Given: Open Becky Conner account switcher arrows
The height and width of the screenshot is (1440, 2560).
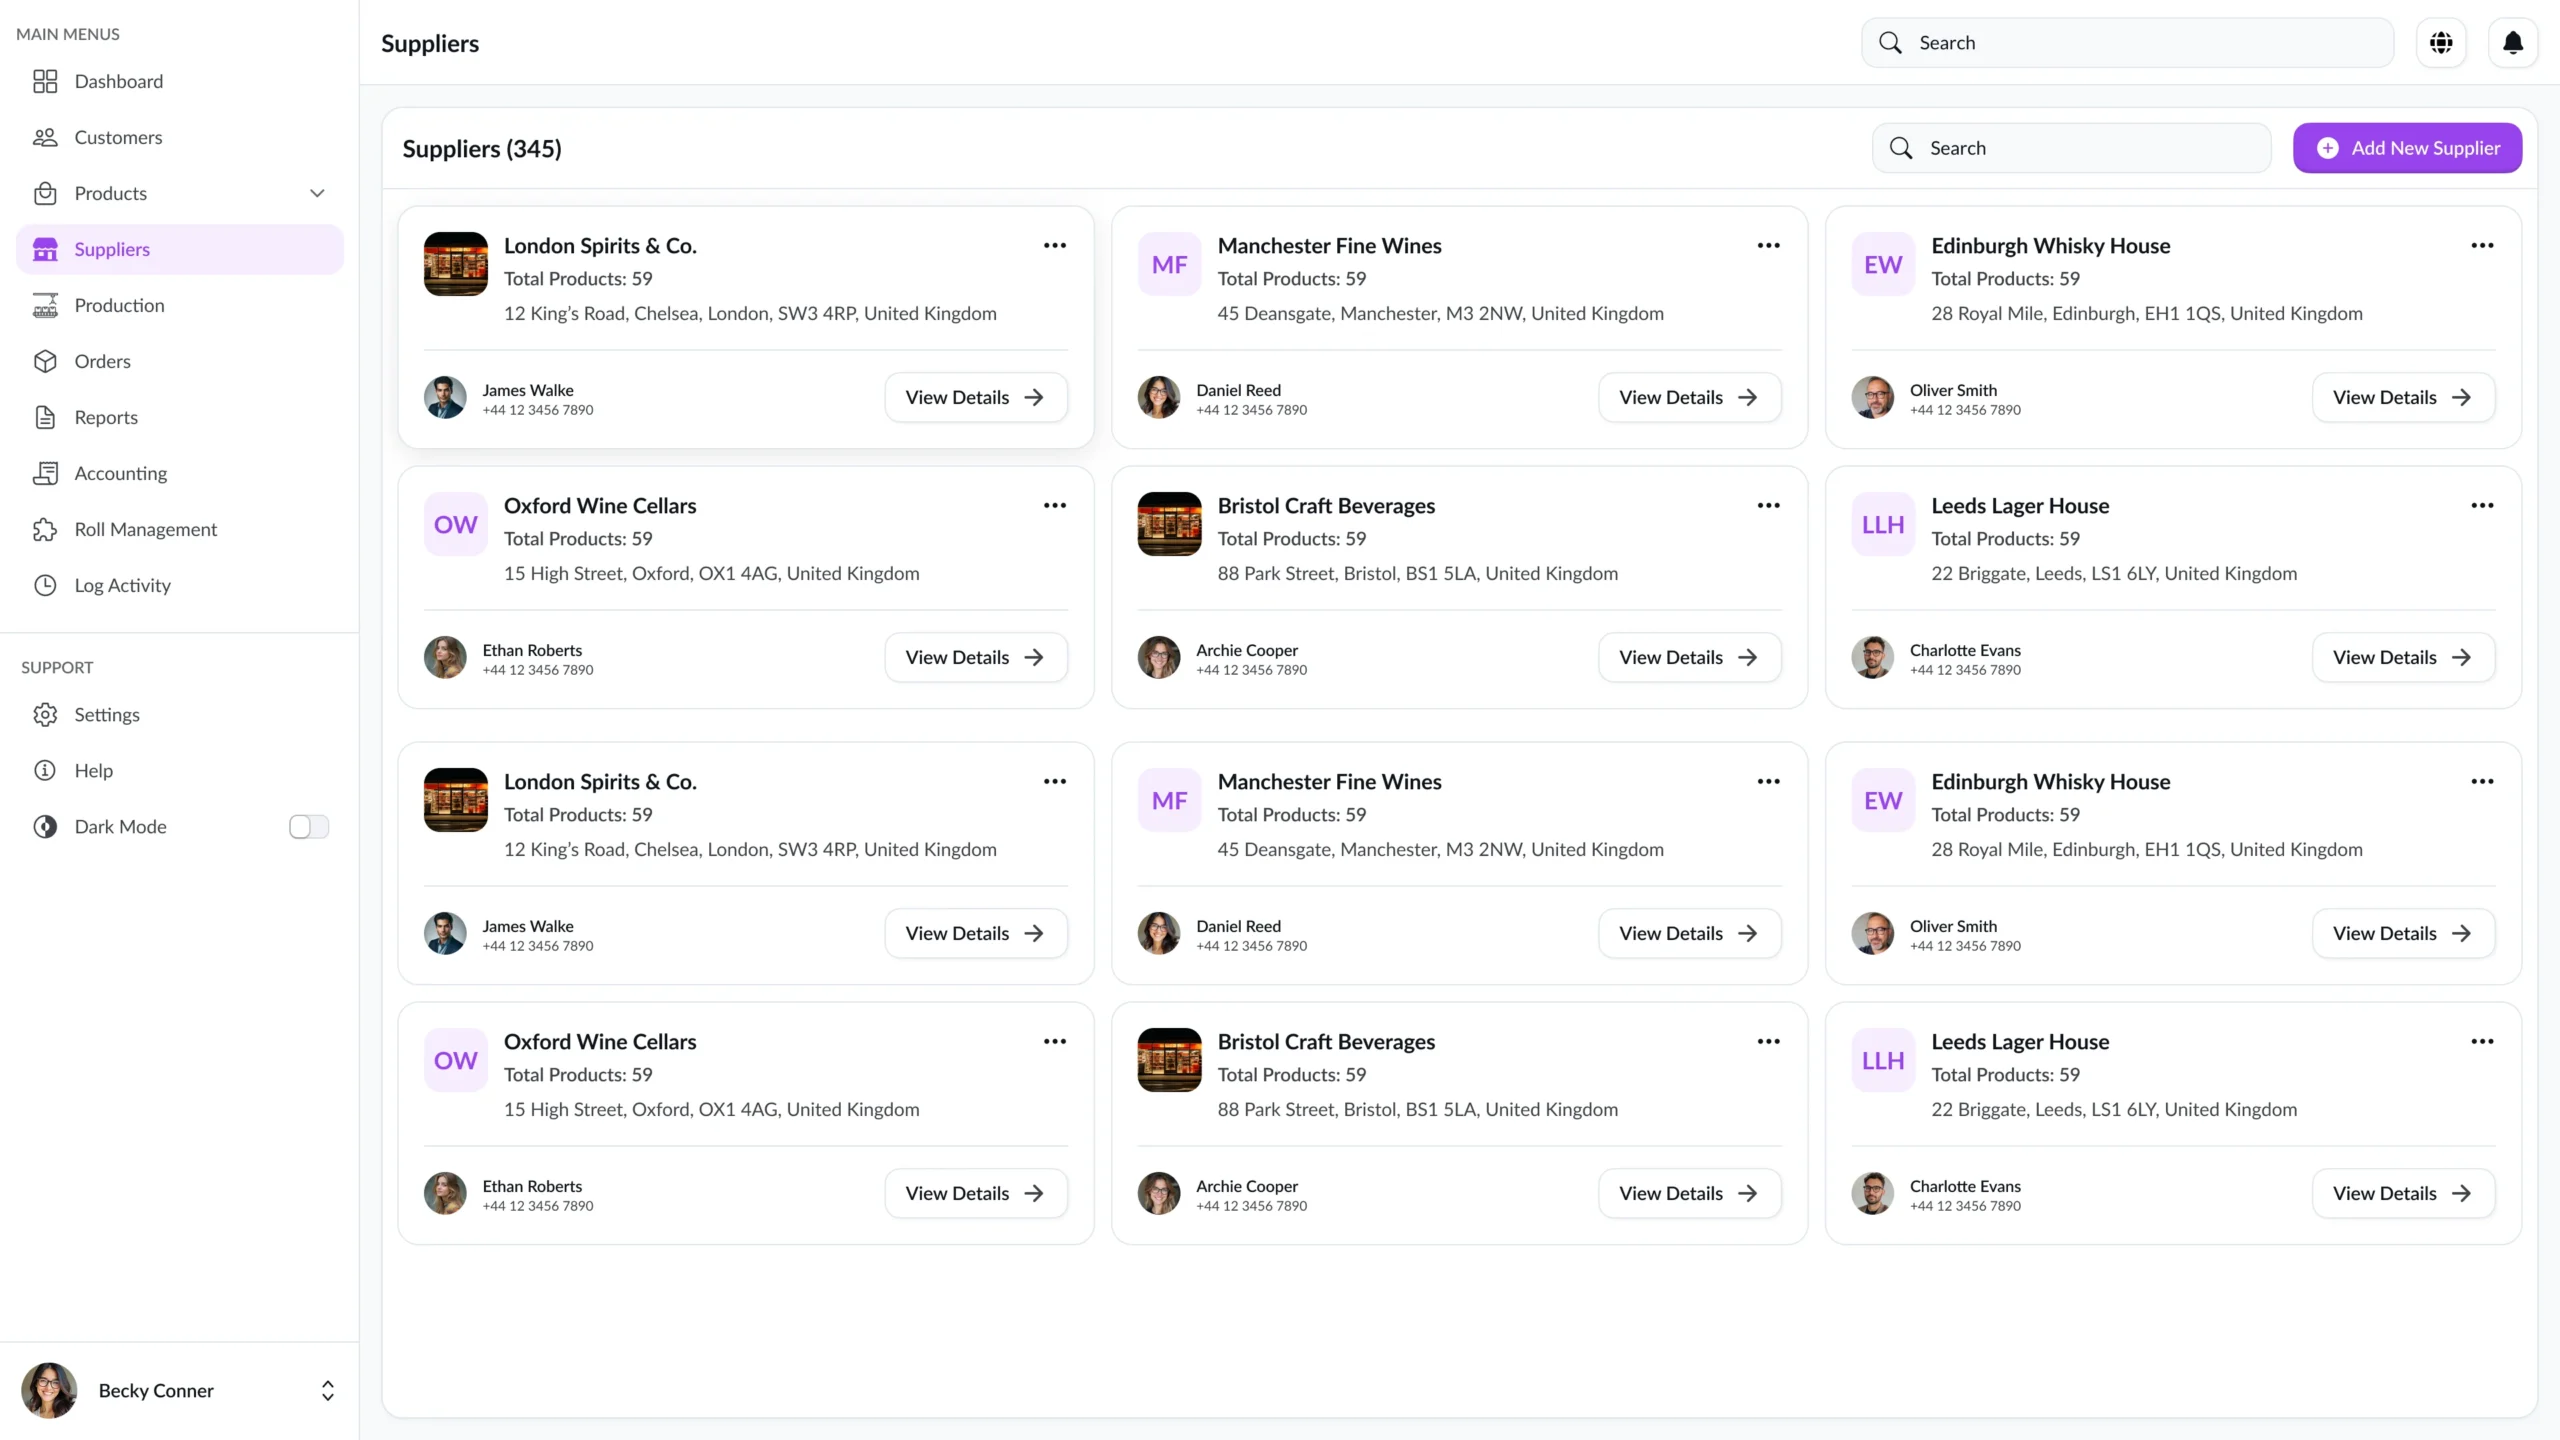Looking at the screenshot, I should coord(327,1390).
